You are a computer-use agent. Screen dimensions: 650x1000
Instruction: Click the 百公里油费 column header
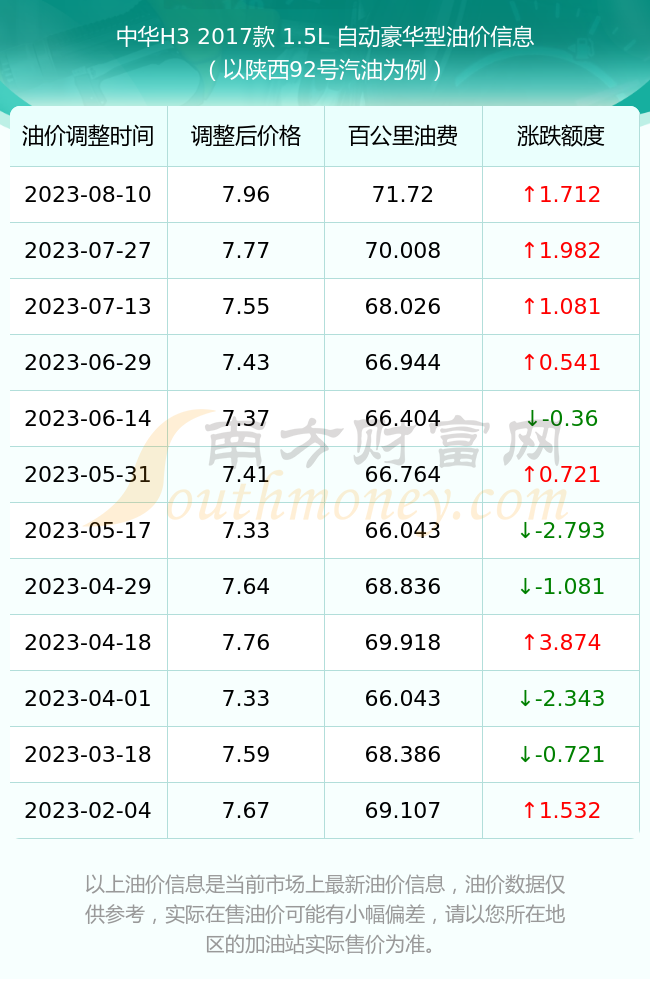pos(403,136)
